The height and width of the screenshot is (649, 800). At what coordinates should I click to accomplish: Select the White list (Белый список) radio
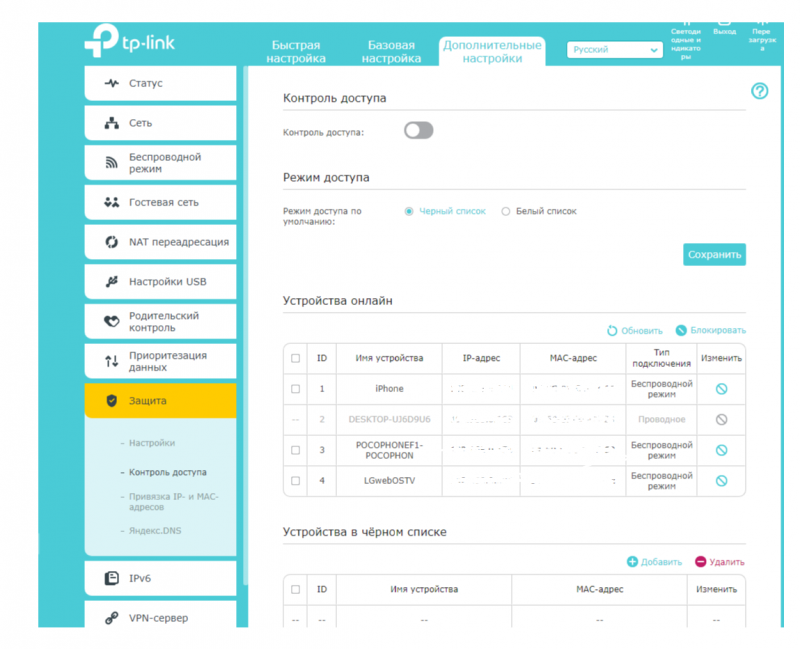pos(506,212)
